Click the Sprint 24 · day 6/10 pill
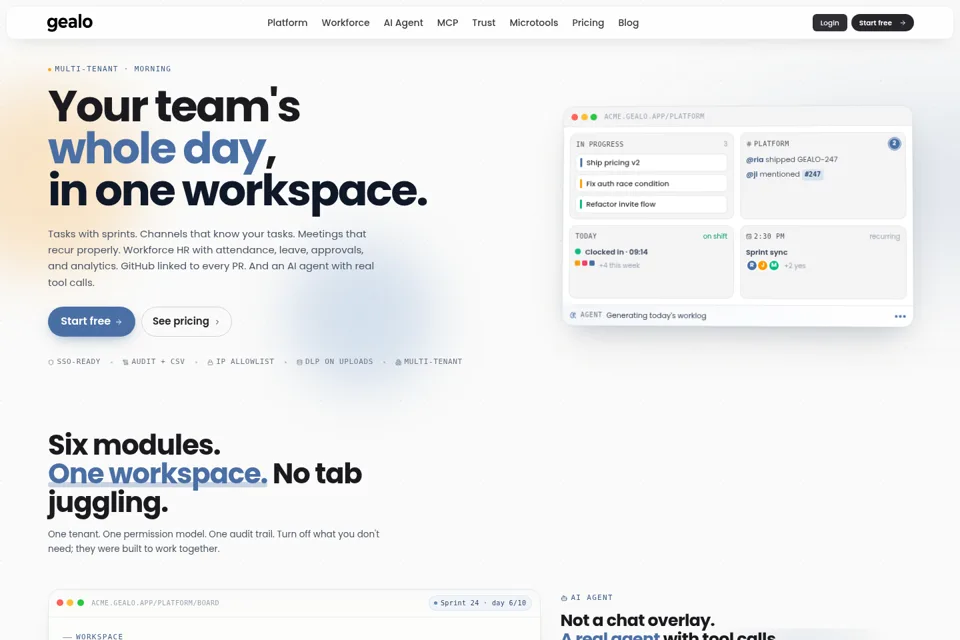This screenshot has width=960, height=640. 480,603
